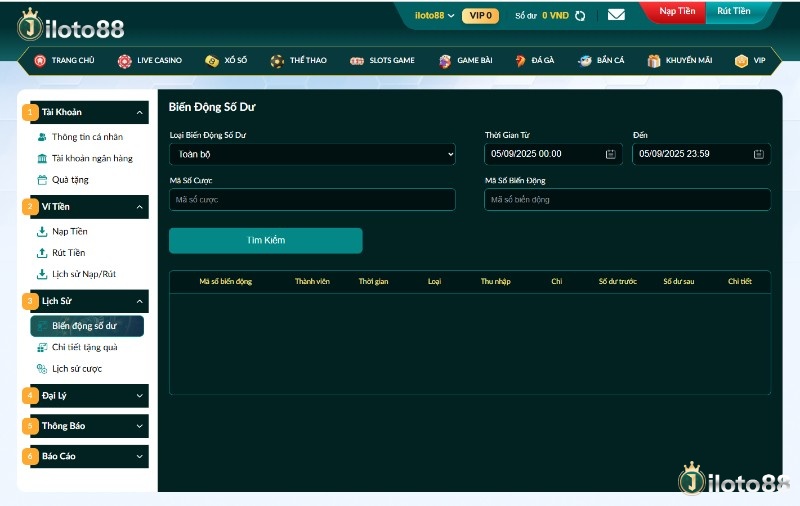Click the Rút Tiền upload icon in sidebar
Viewport: 800px width, 506px height.
pos(42,253)
